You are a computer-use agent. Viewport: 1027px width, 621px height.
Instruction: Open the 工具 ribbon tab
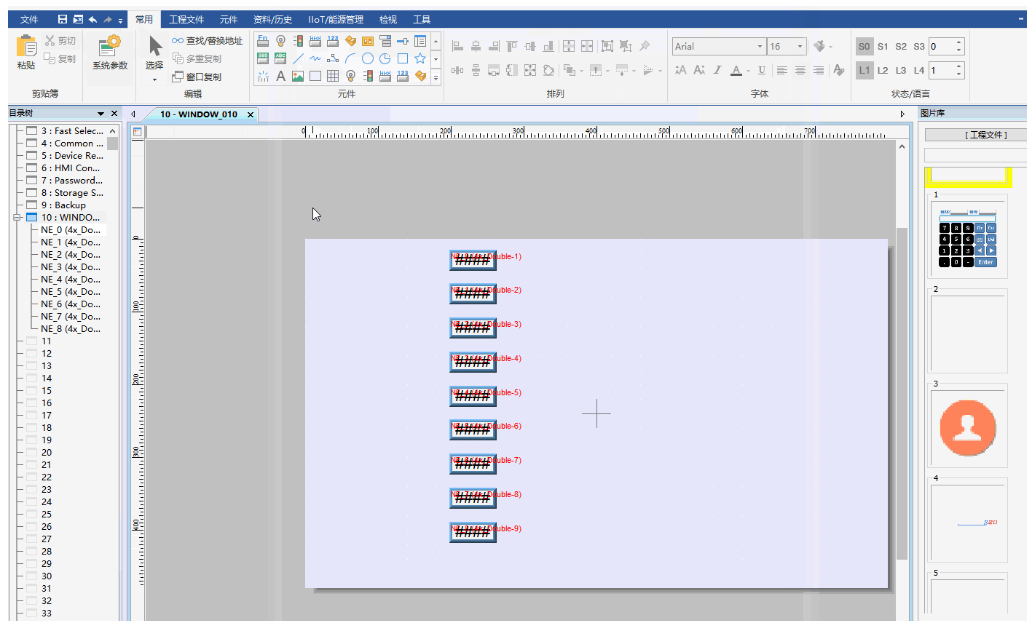pos(422,19)
